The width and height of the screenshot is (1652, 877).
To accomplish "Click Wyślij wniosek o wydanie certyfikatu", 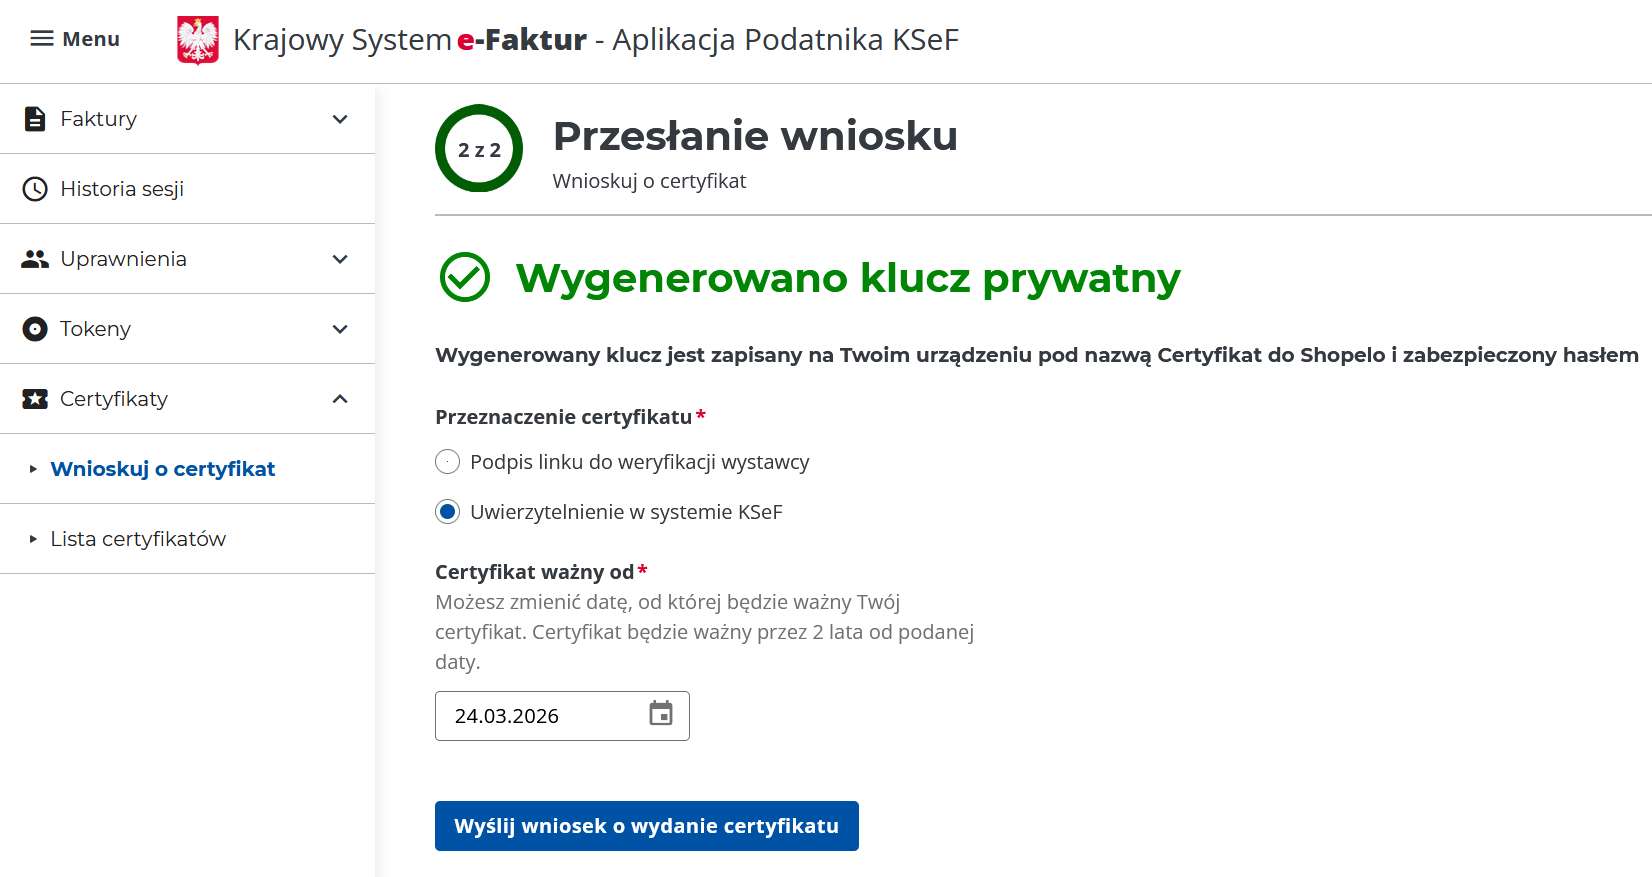I will pyautogui.click(x=646, y=826).
